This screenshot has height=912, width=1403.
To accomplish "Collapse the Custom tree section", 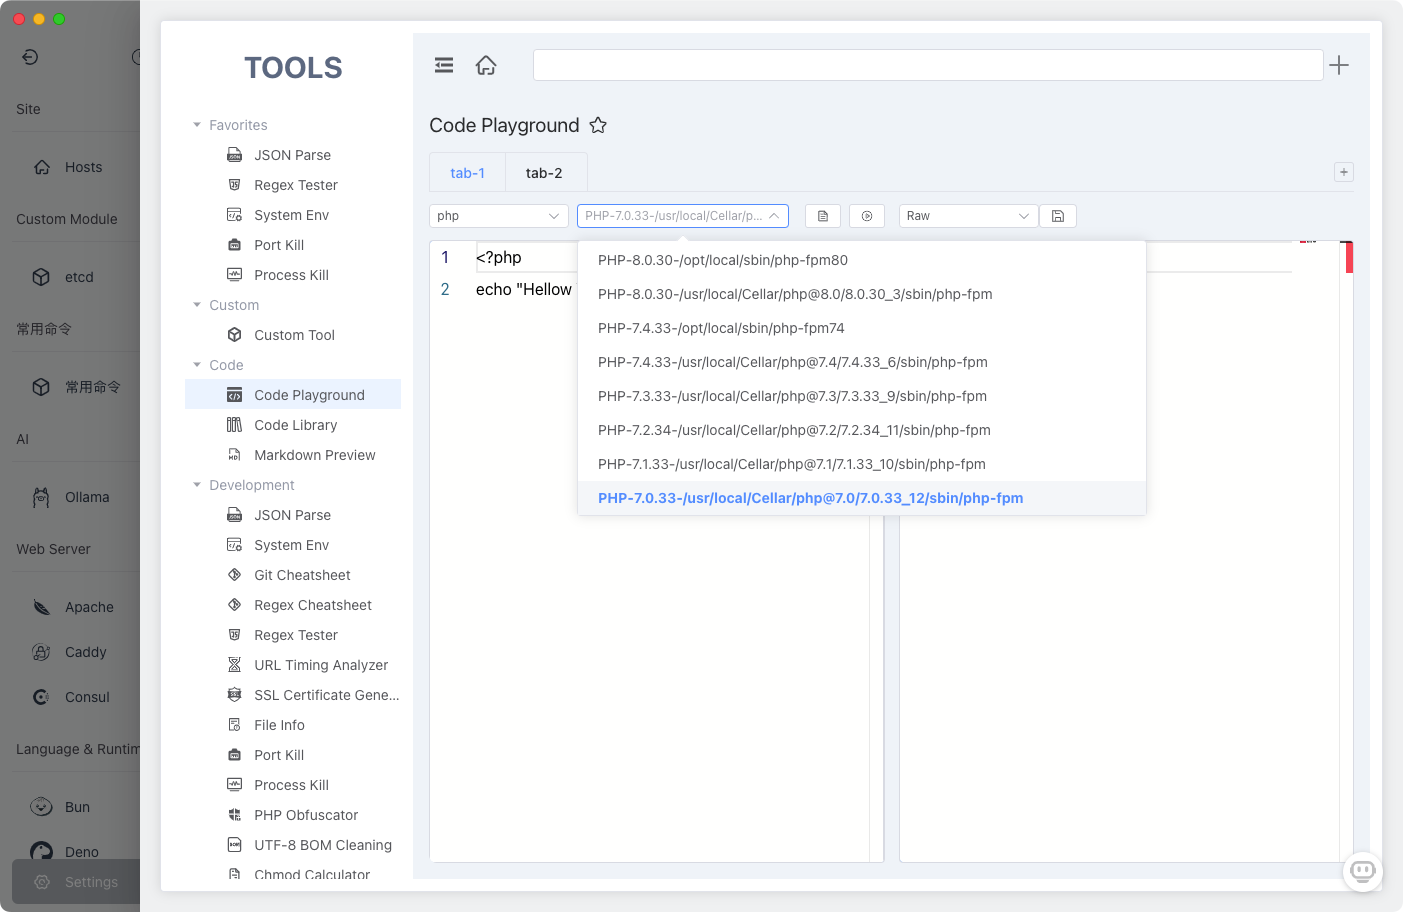I will pyautogui.click(x=197, y=305).
